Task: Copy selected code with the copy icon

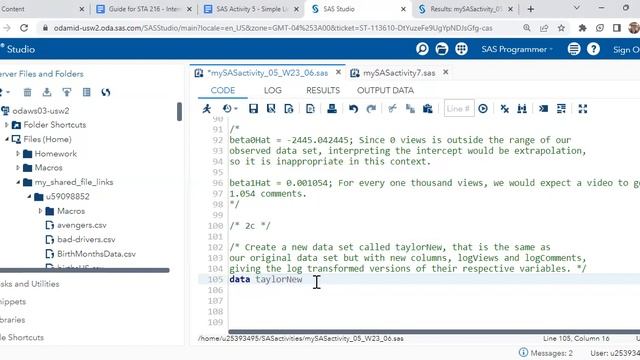Action: pyautogui.click(x=410, y=109)
